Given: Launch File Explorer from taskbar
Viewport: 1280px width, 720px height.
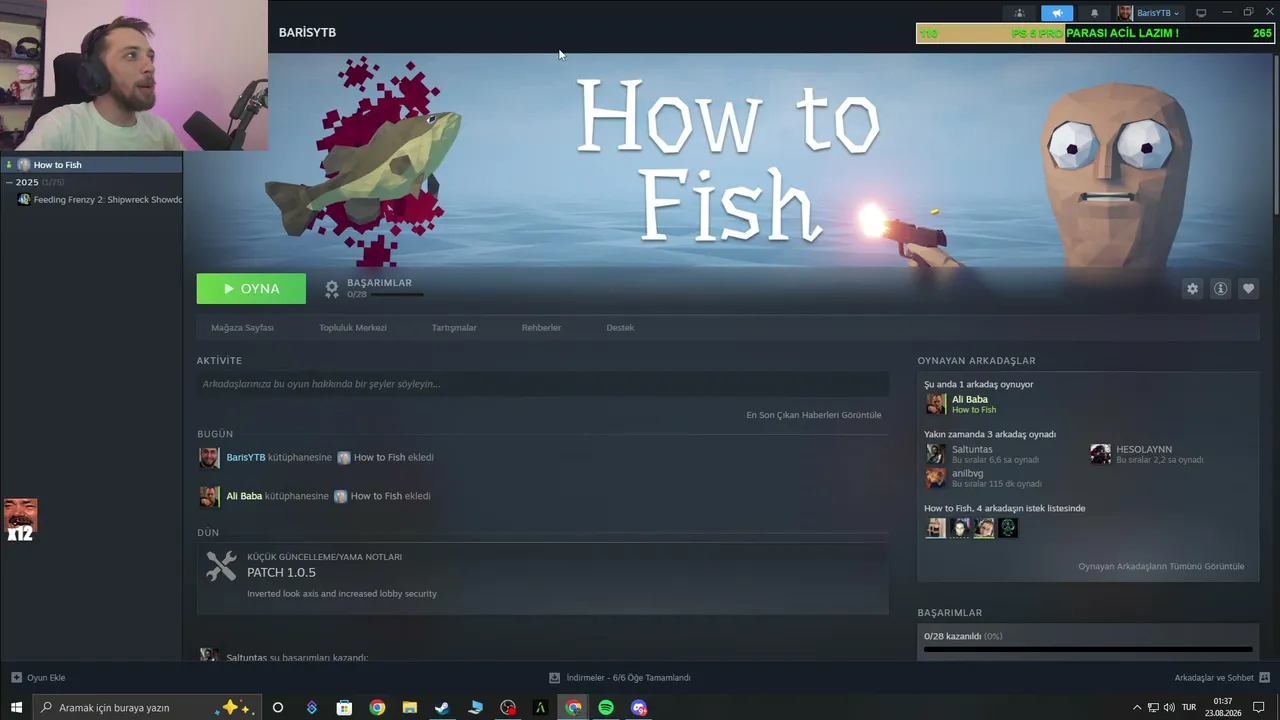Looking at the screenshot, I should [x=409, y=708].
